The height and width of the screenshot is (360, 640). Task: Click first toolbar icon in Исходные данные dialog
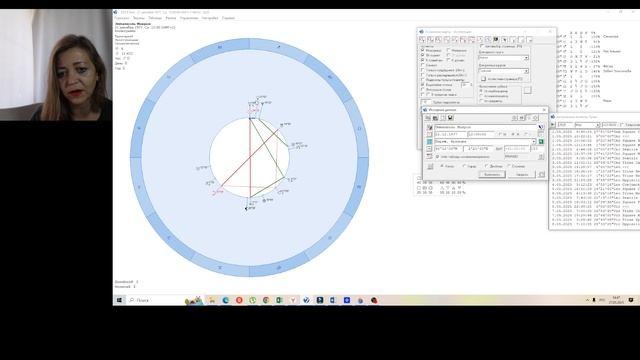427,118
